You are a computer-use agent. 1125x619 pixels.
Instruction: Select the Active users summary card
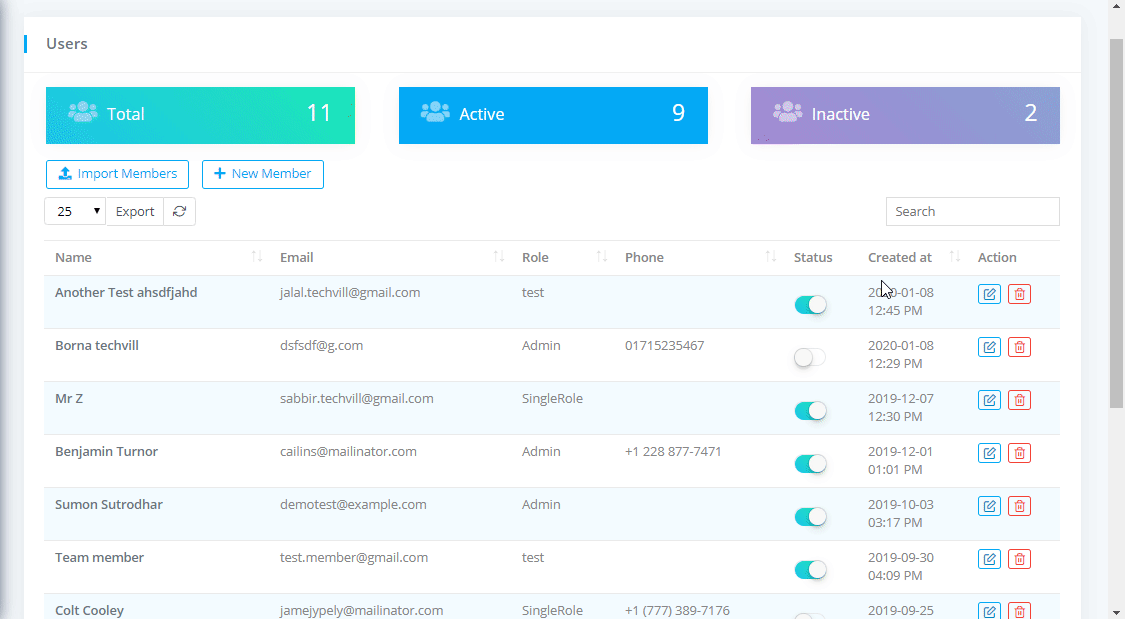pos(553,115)
